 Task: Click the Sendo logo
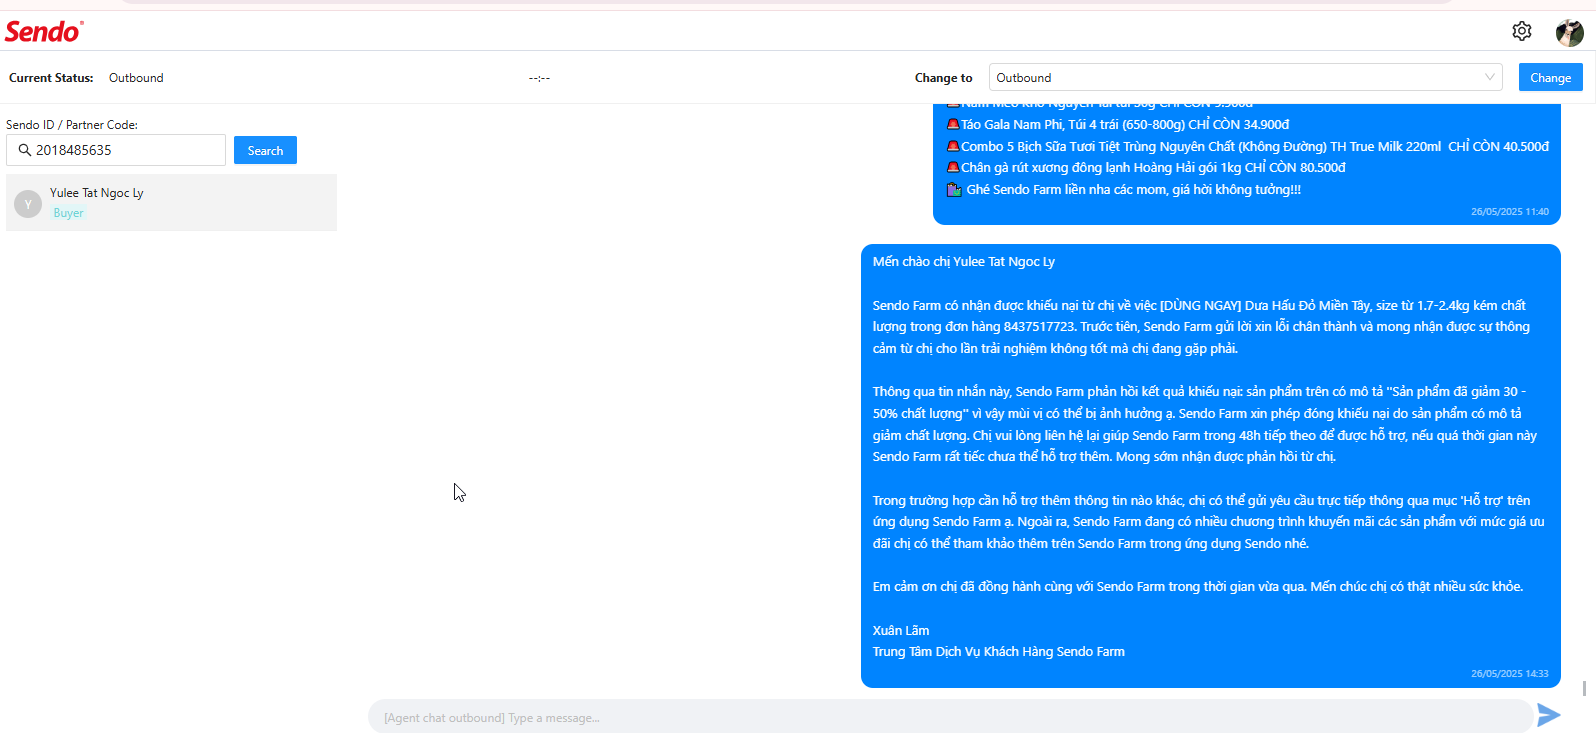(43, 31)
